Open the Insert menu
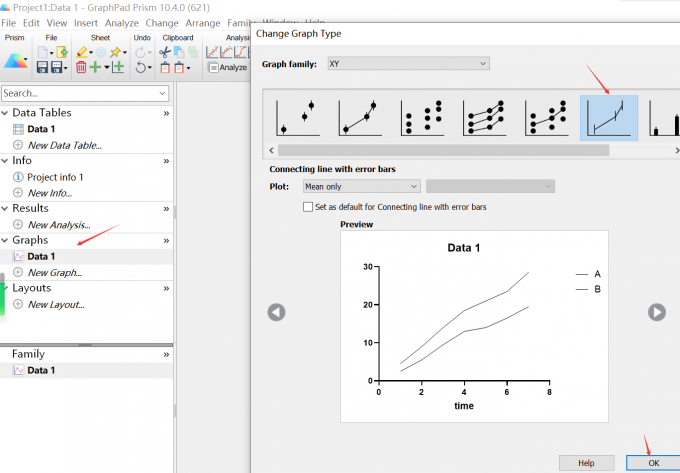680x473 pixels. click(x=86, y=23)
